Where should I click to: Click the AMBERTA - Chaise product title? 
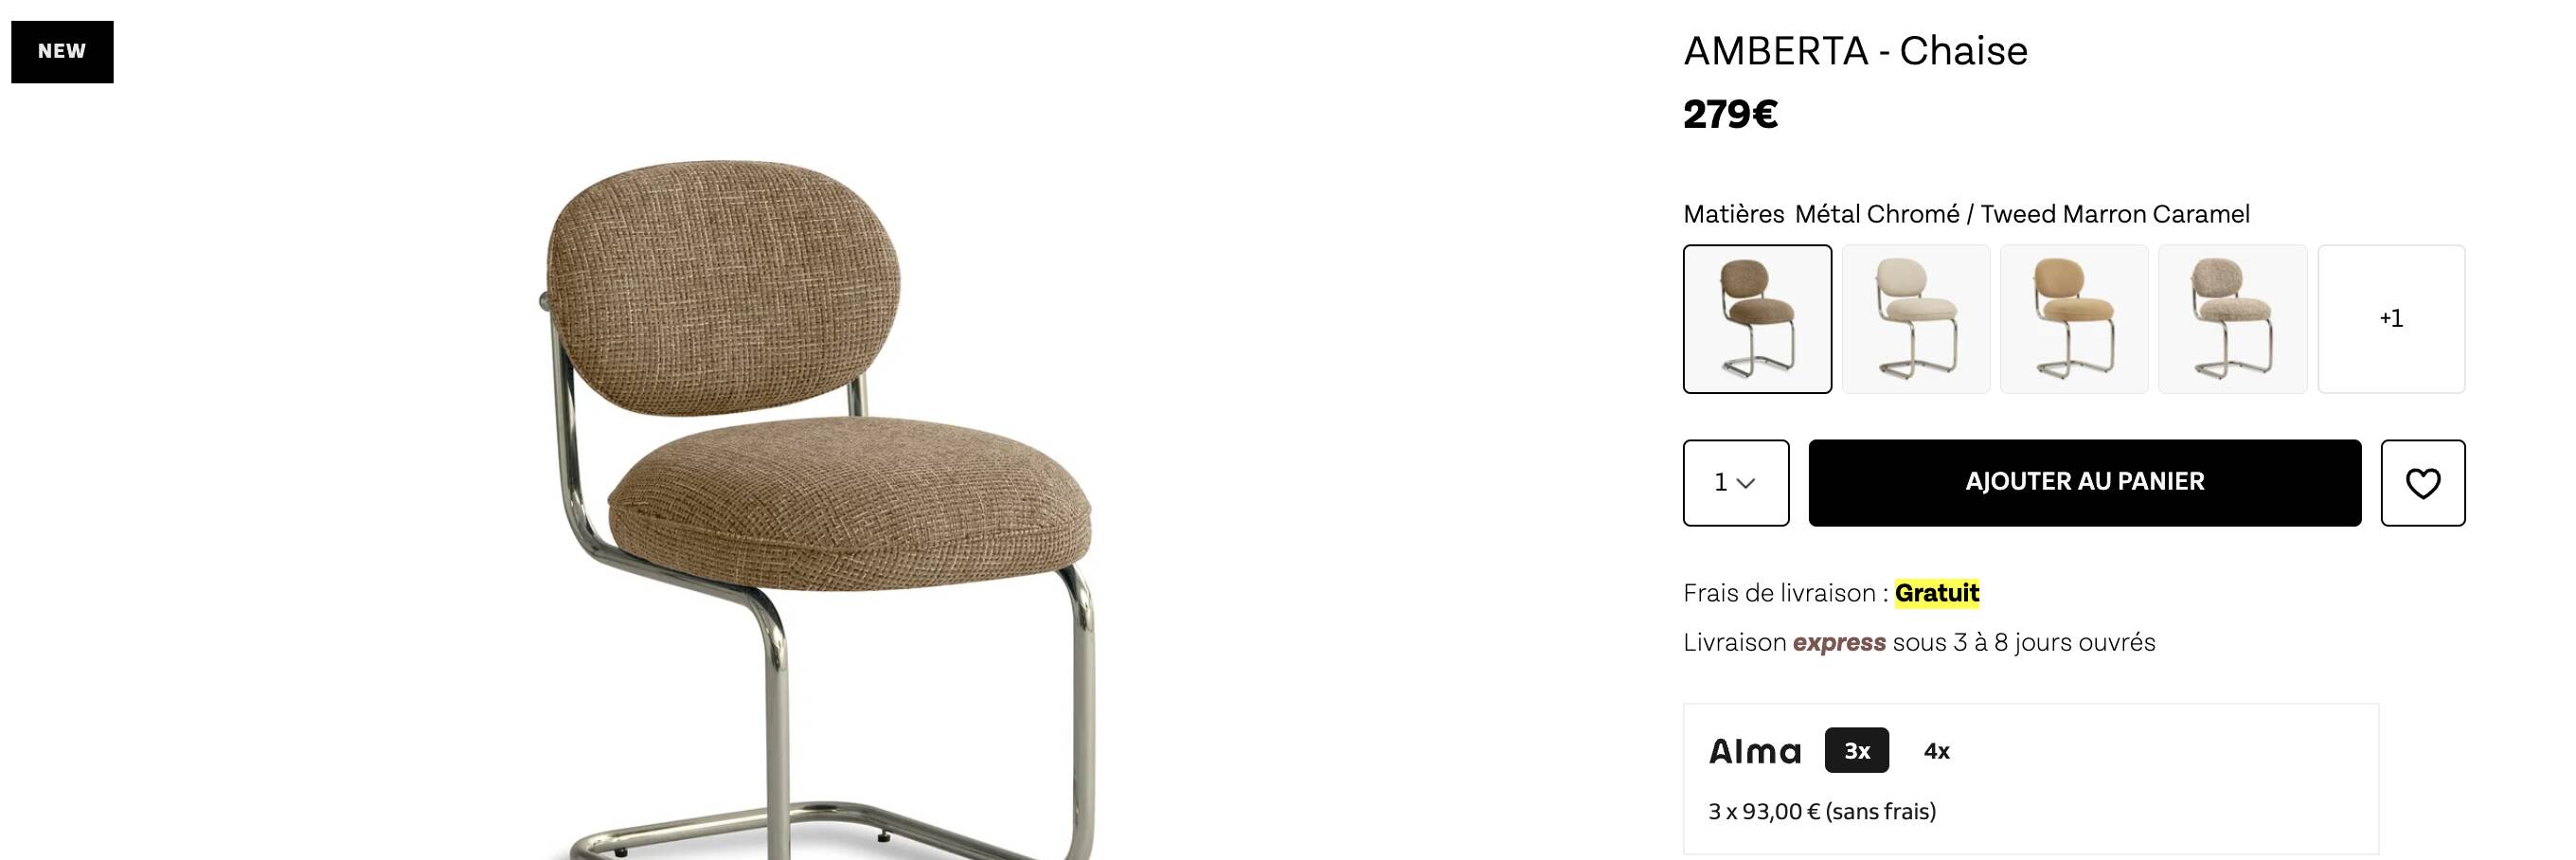click(1855, 51)
